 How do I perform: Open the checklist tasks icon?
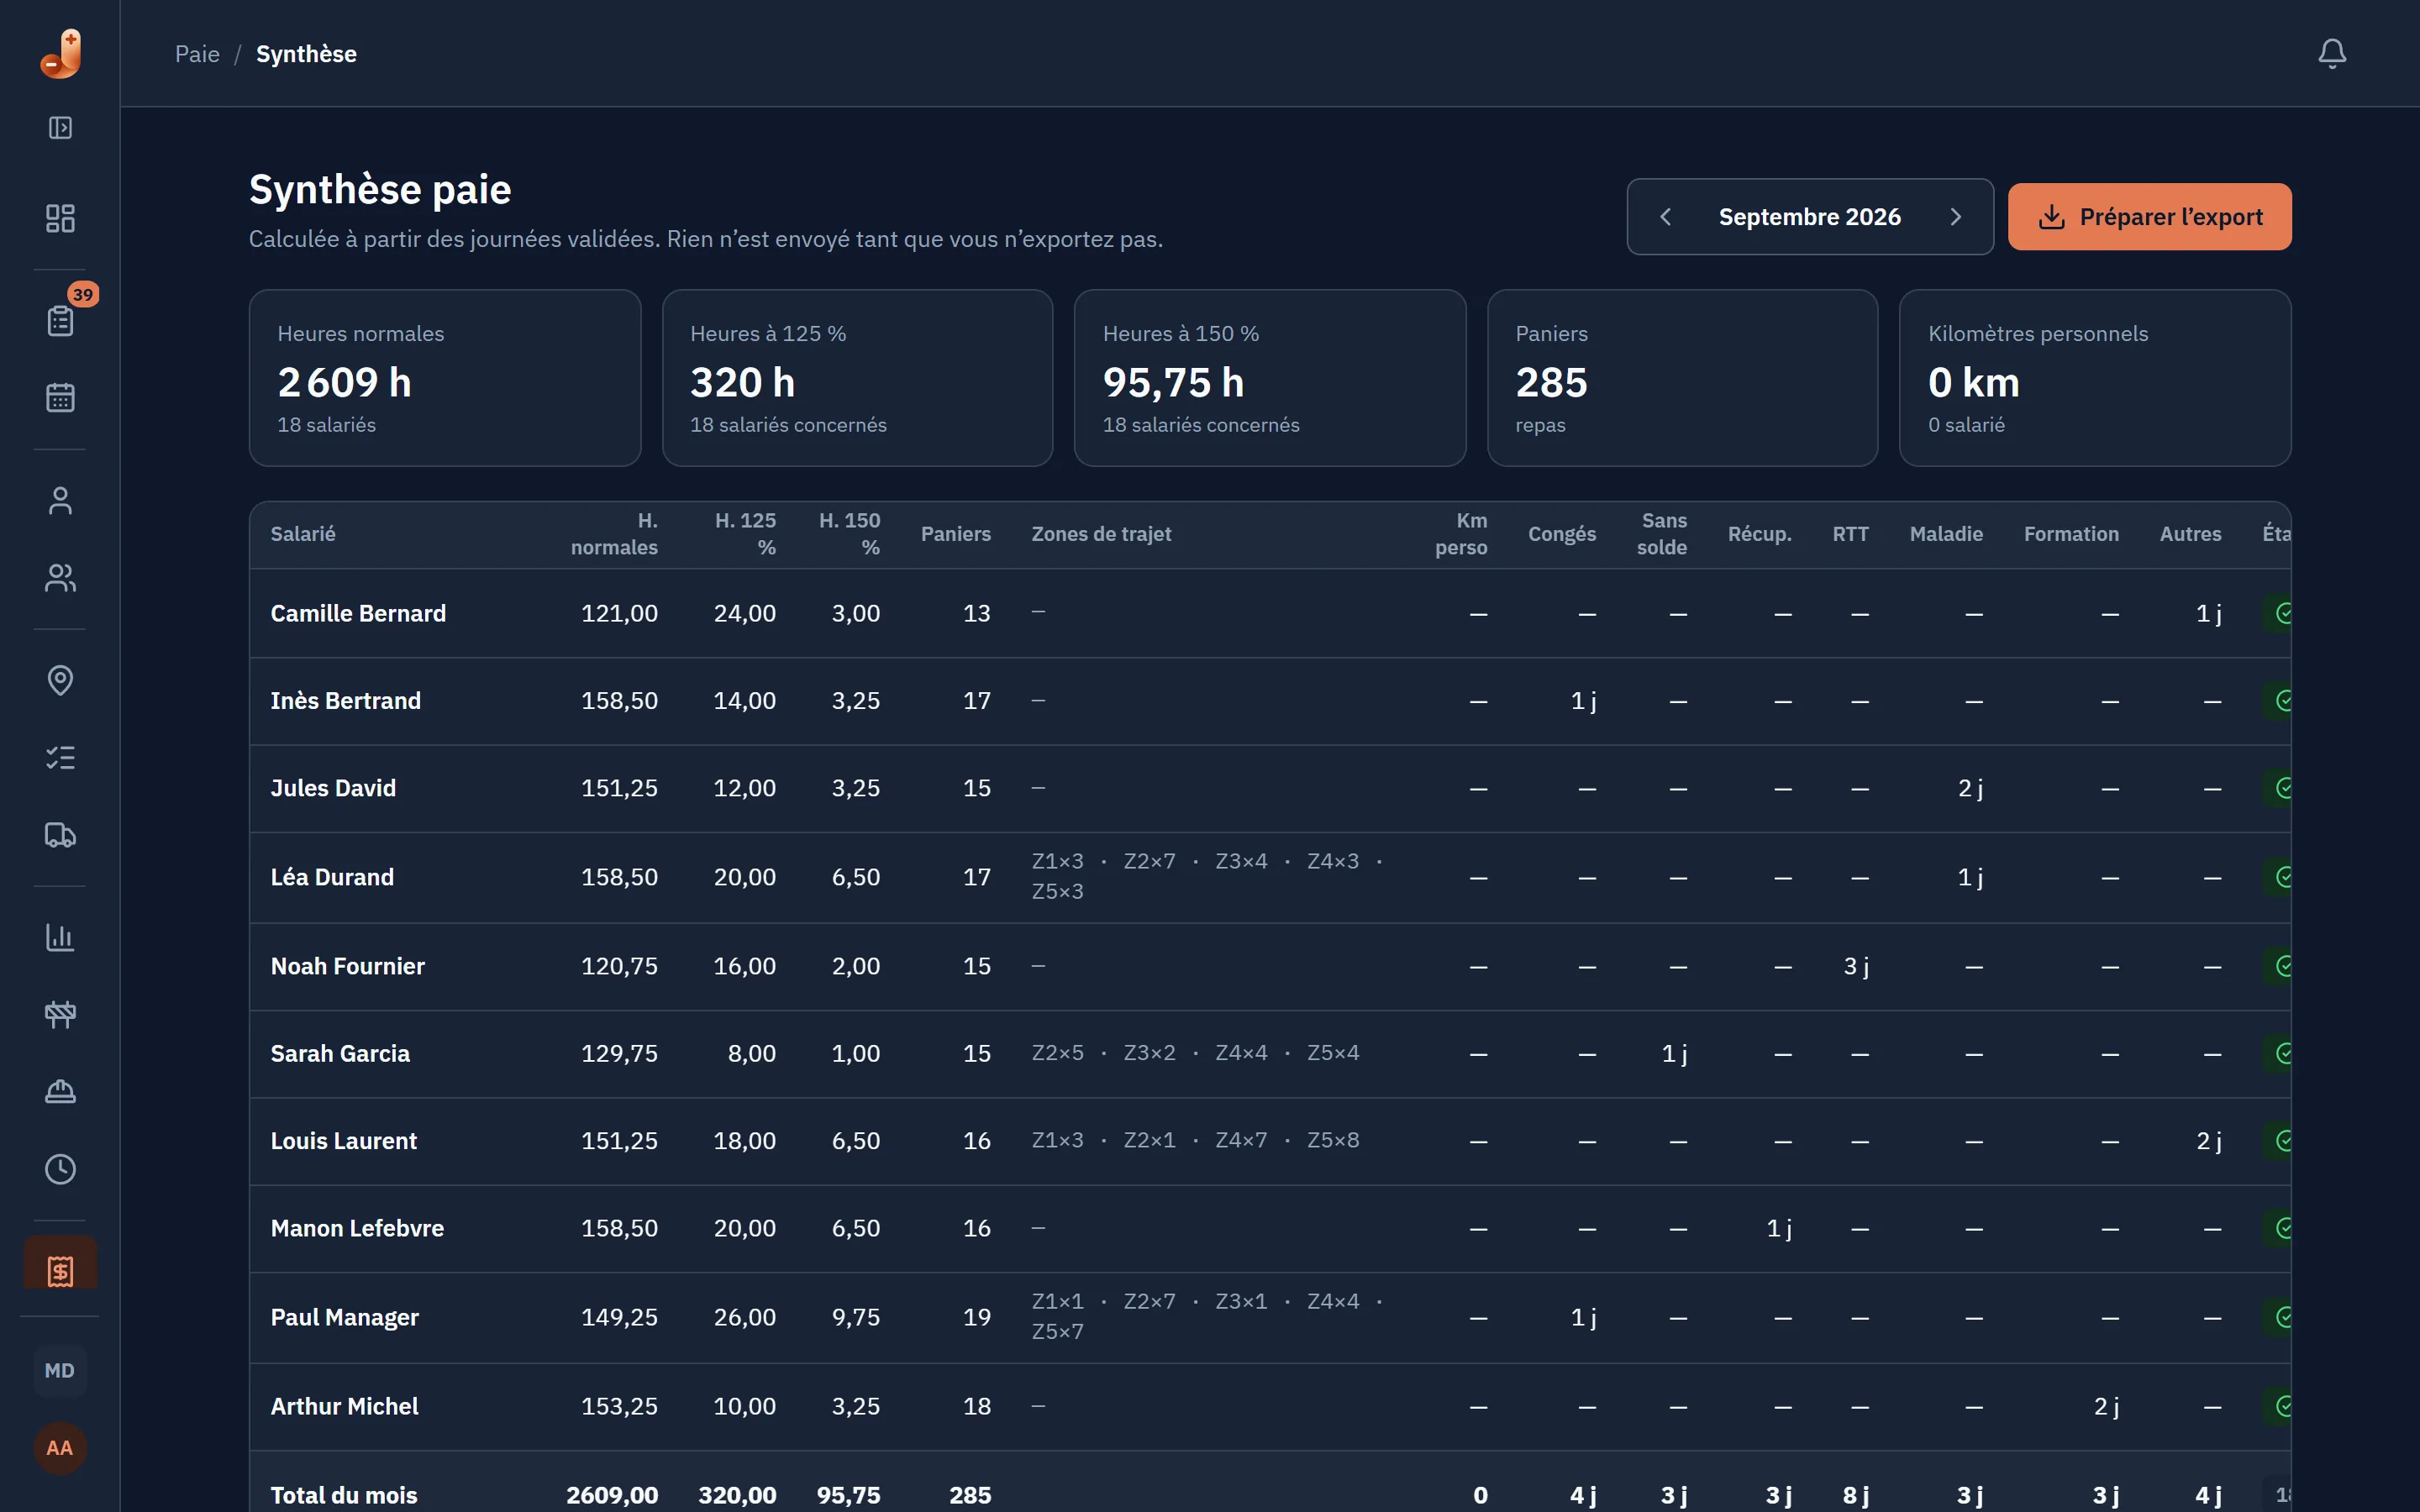(x=61, y=758)
